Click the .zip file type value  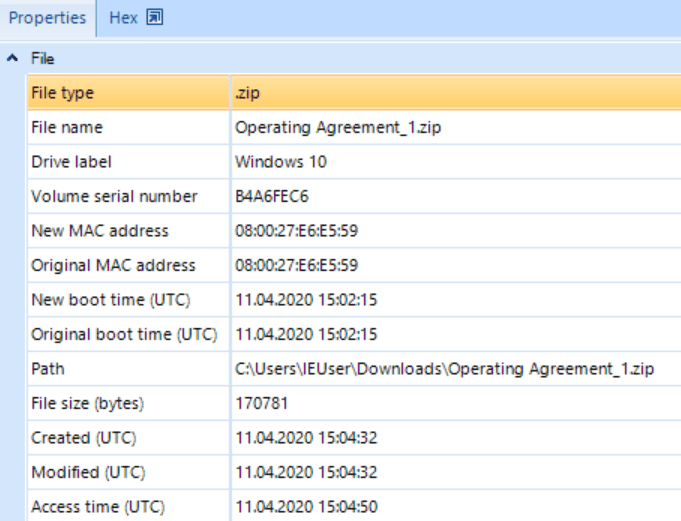[249, 93]
